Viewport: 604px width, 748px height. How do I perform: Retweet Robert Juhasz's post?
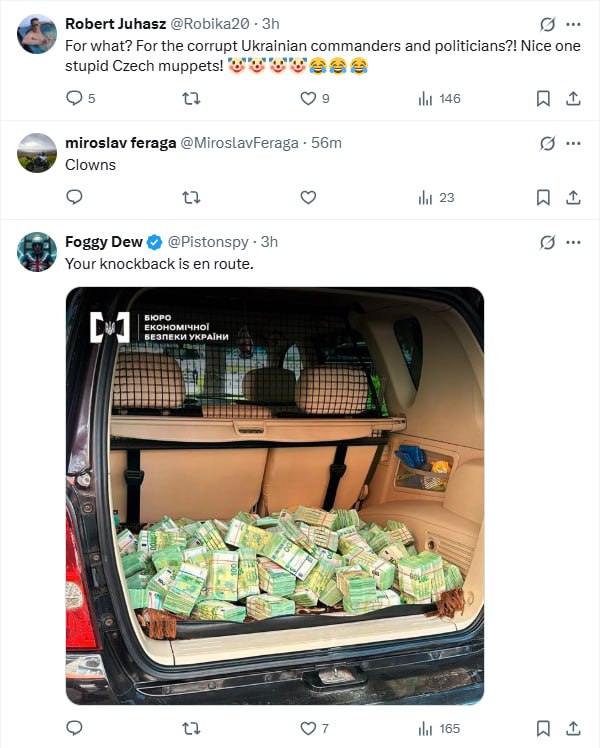191,98
